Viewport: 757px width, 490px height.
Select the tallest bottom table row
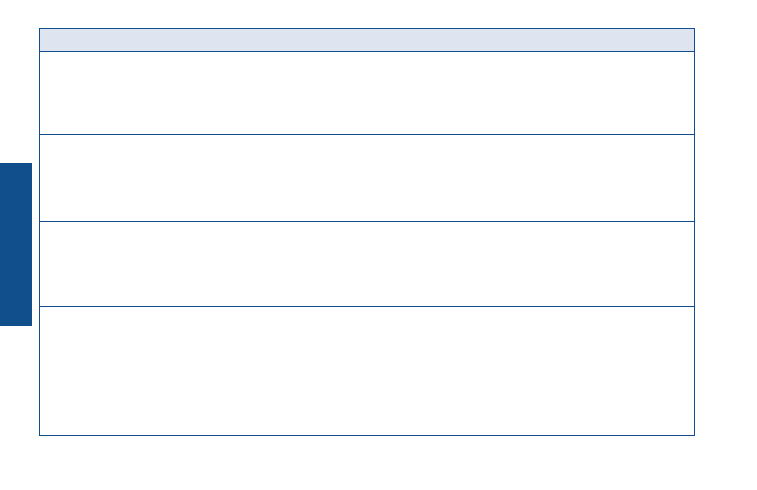(367, 371)
